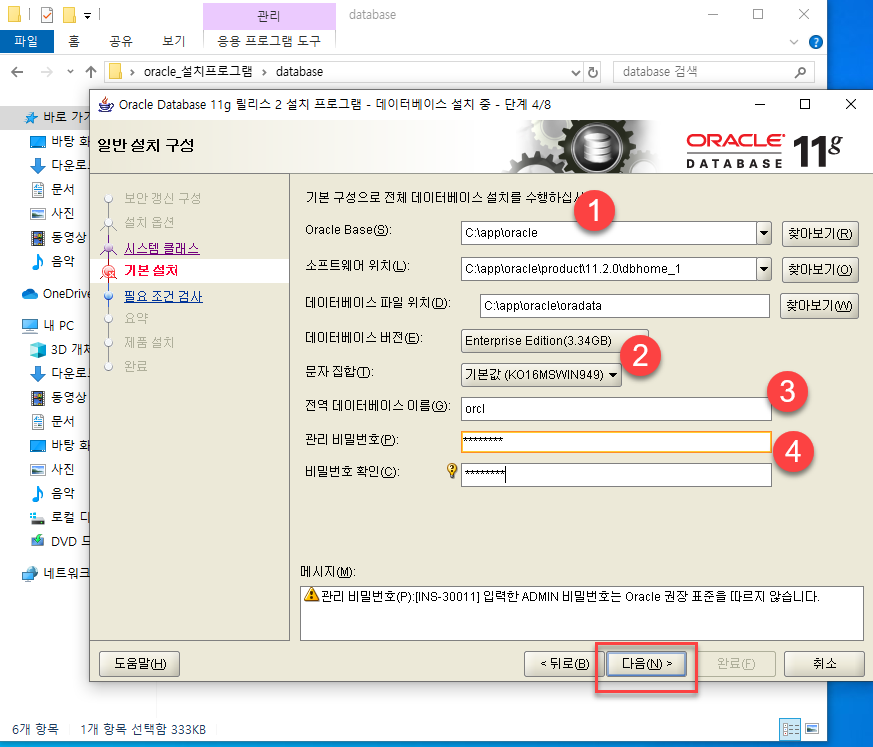
Task: Click the Explorer back arrow
Action: (17, 72)
